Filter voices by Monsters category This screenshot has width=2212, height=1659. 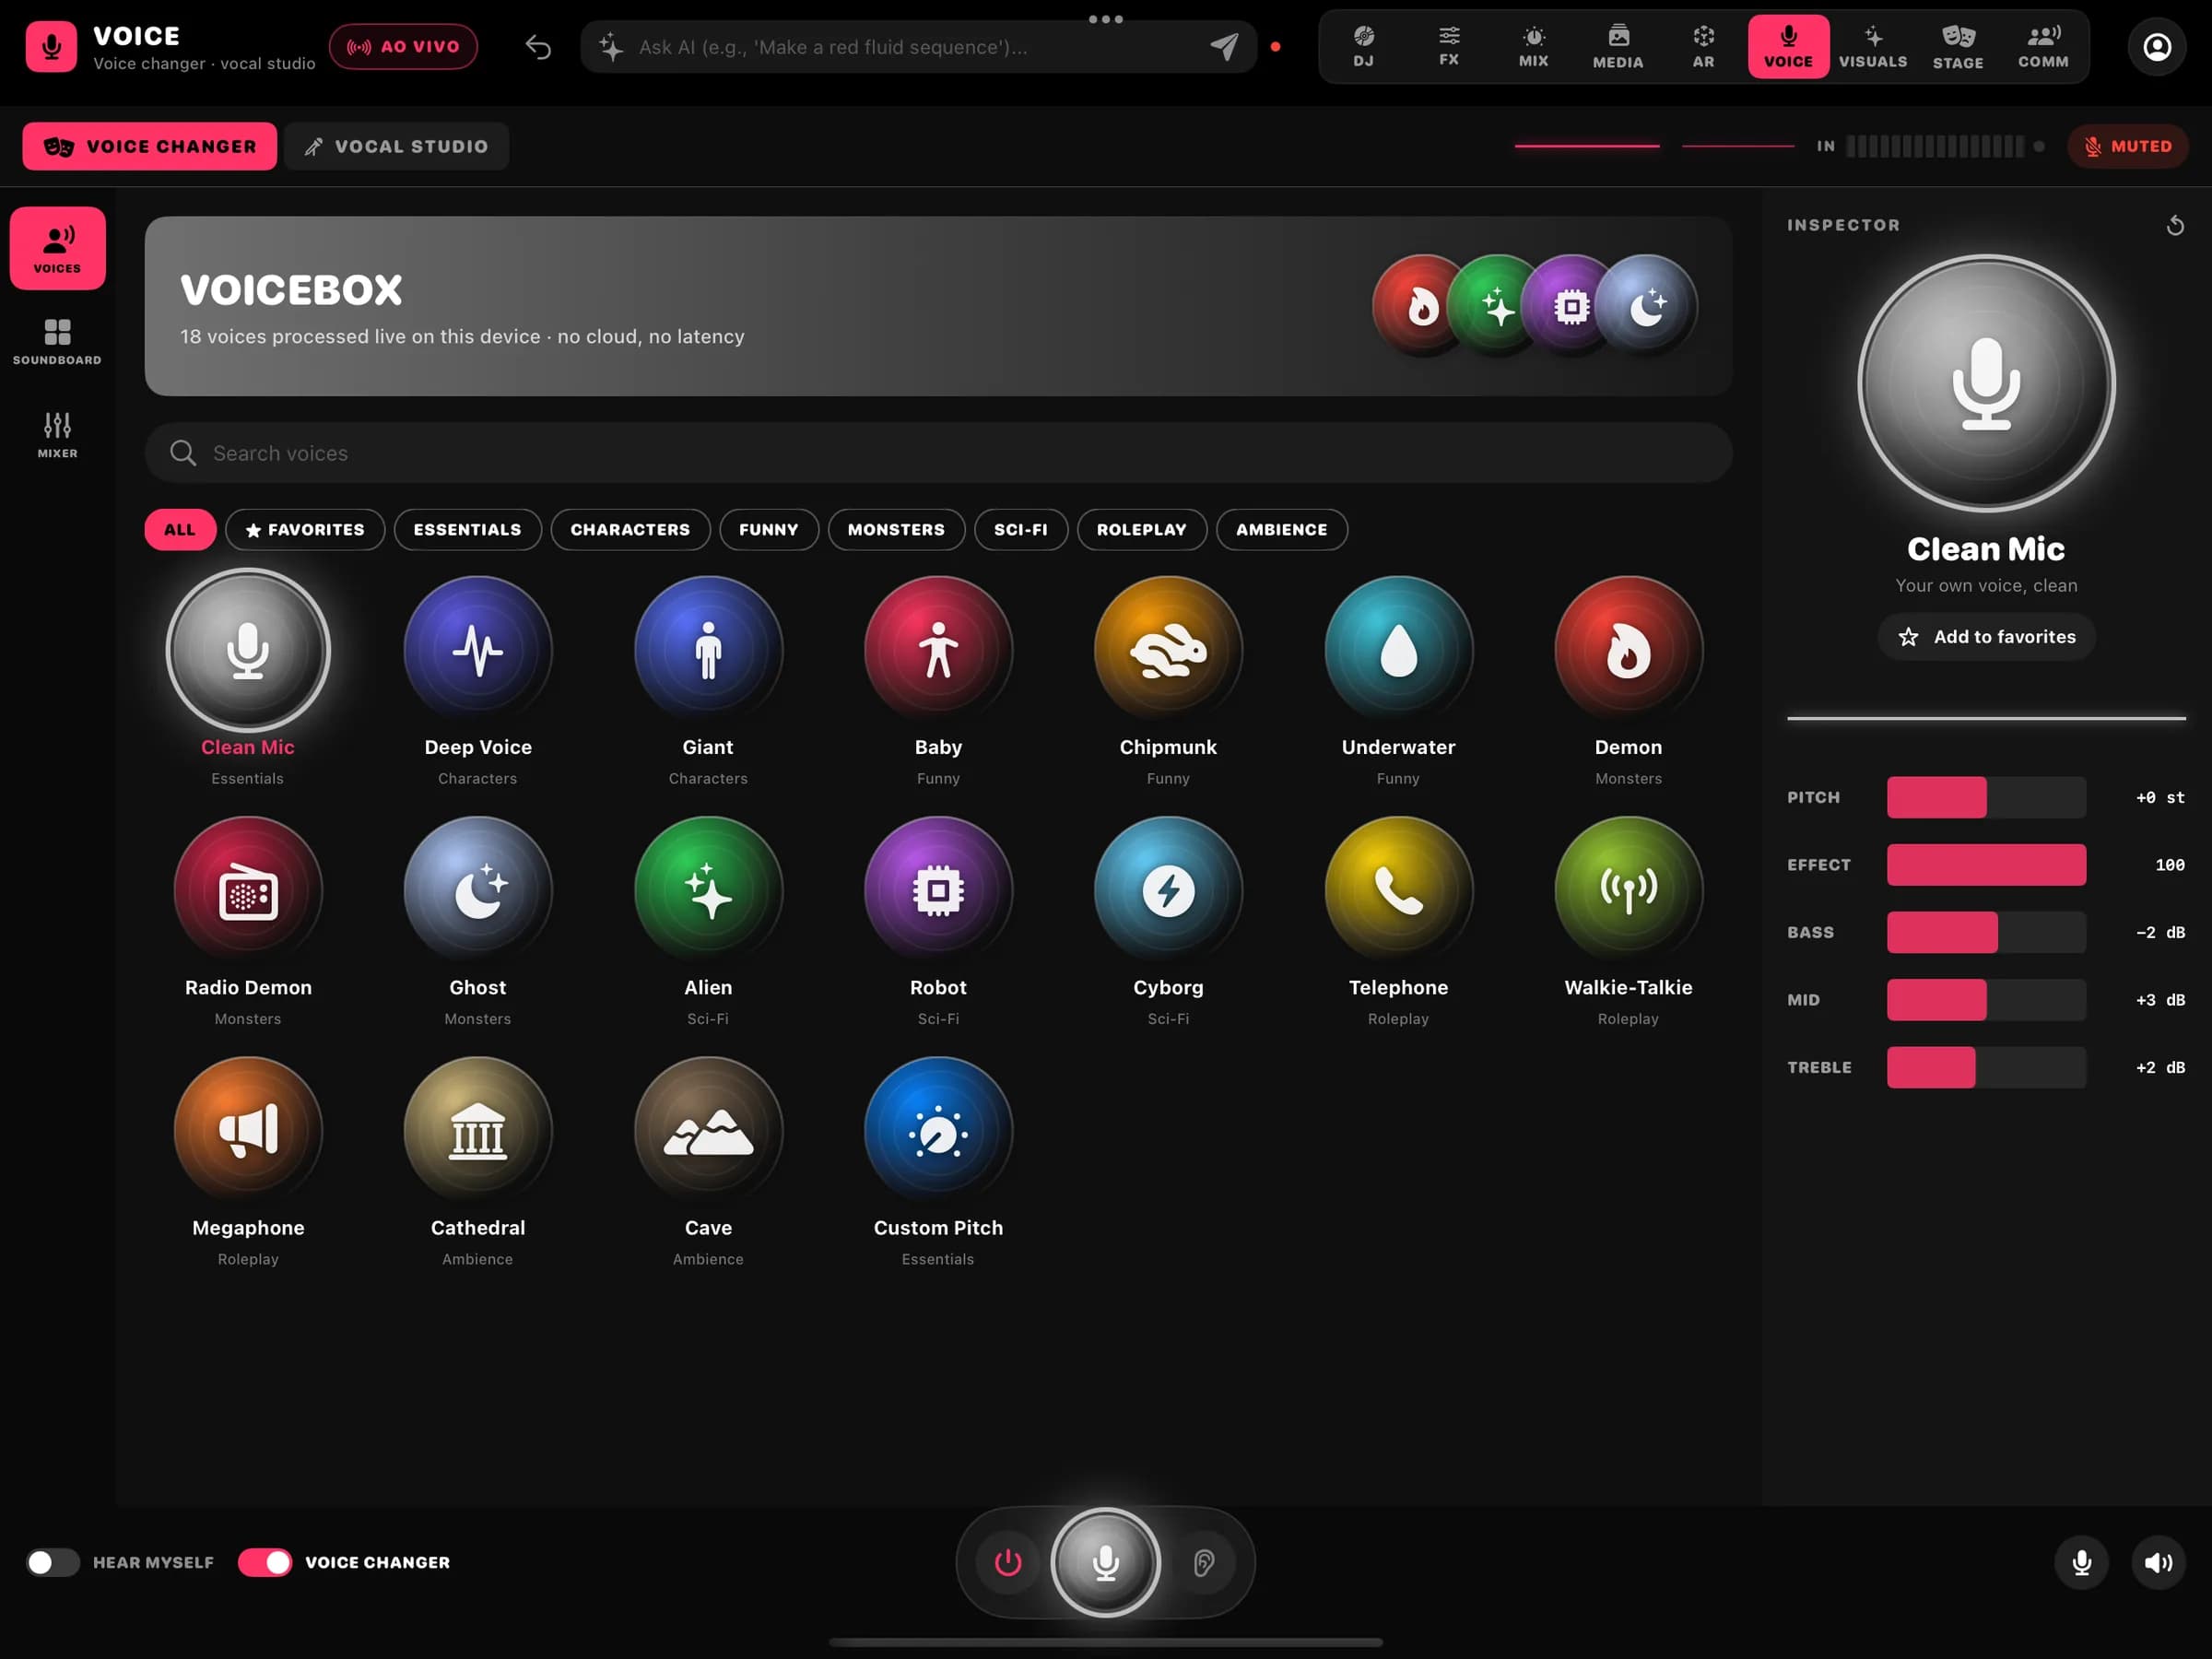896,529
